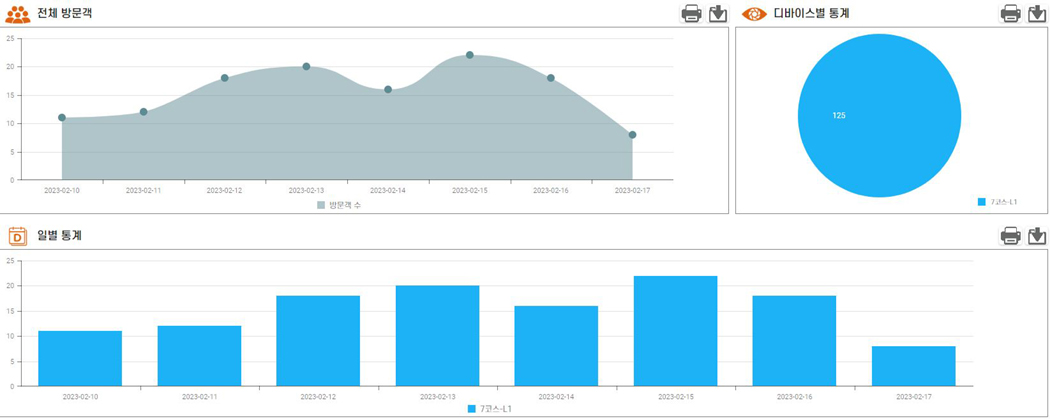Print the 디바이스별 통계 pie chart
This screenshot has width=1050, height=419.
pos(1011,13)
